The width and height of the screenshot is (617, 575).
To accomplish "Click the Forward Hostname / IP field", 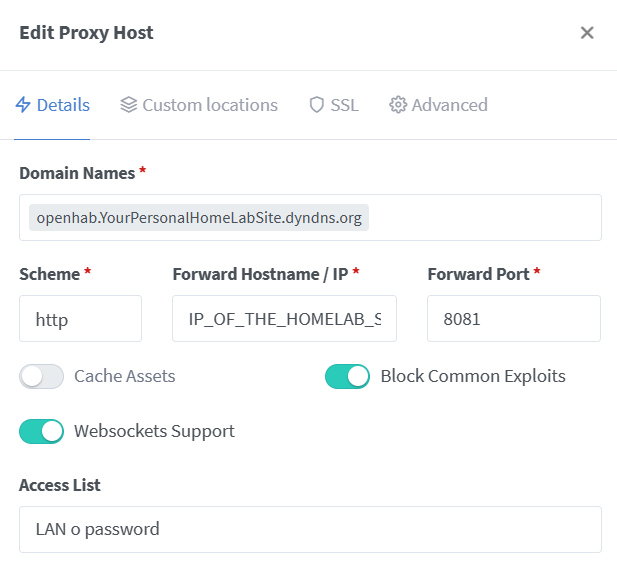I will [284, 319].
